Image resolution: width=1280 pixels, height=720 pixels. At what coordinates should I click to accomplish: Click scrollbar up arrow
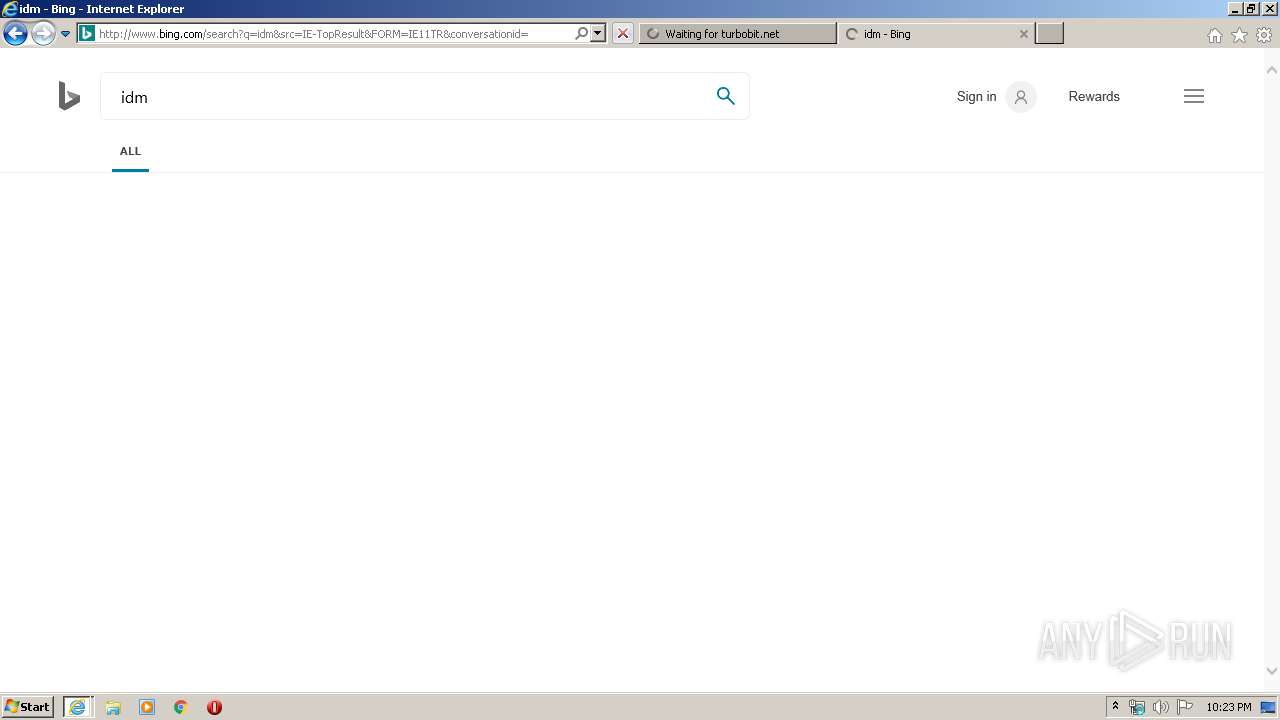[1272, 70]
